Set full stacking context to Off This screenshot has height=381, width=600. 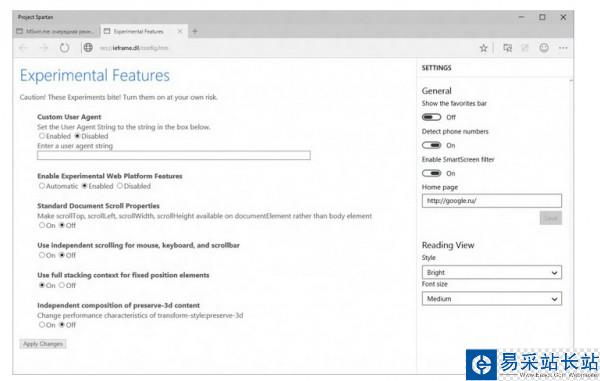(x=62, y=285)
